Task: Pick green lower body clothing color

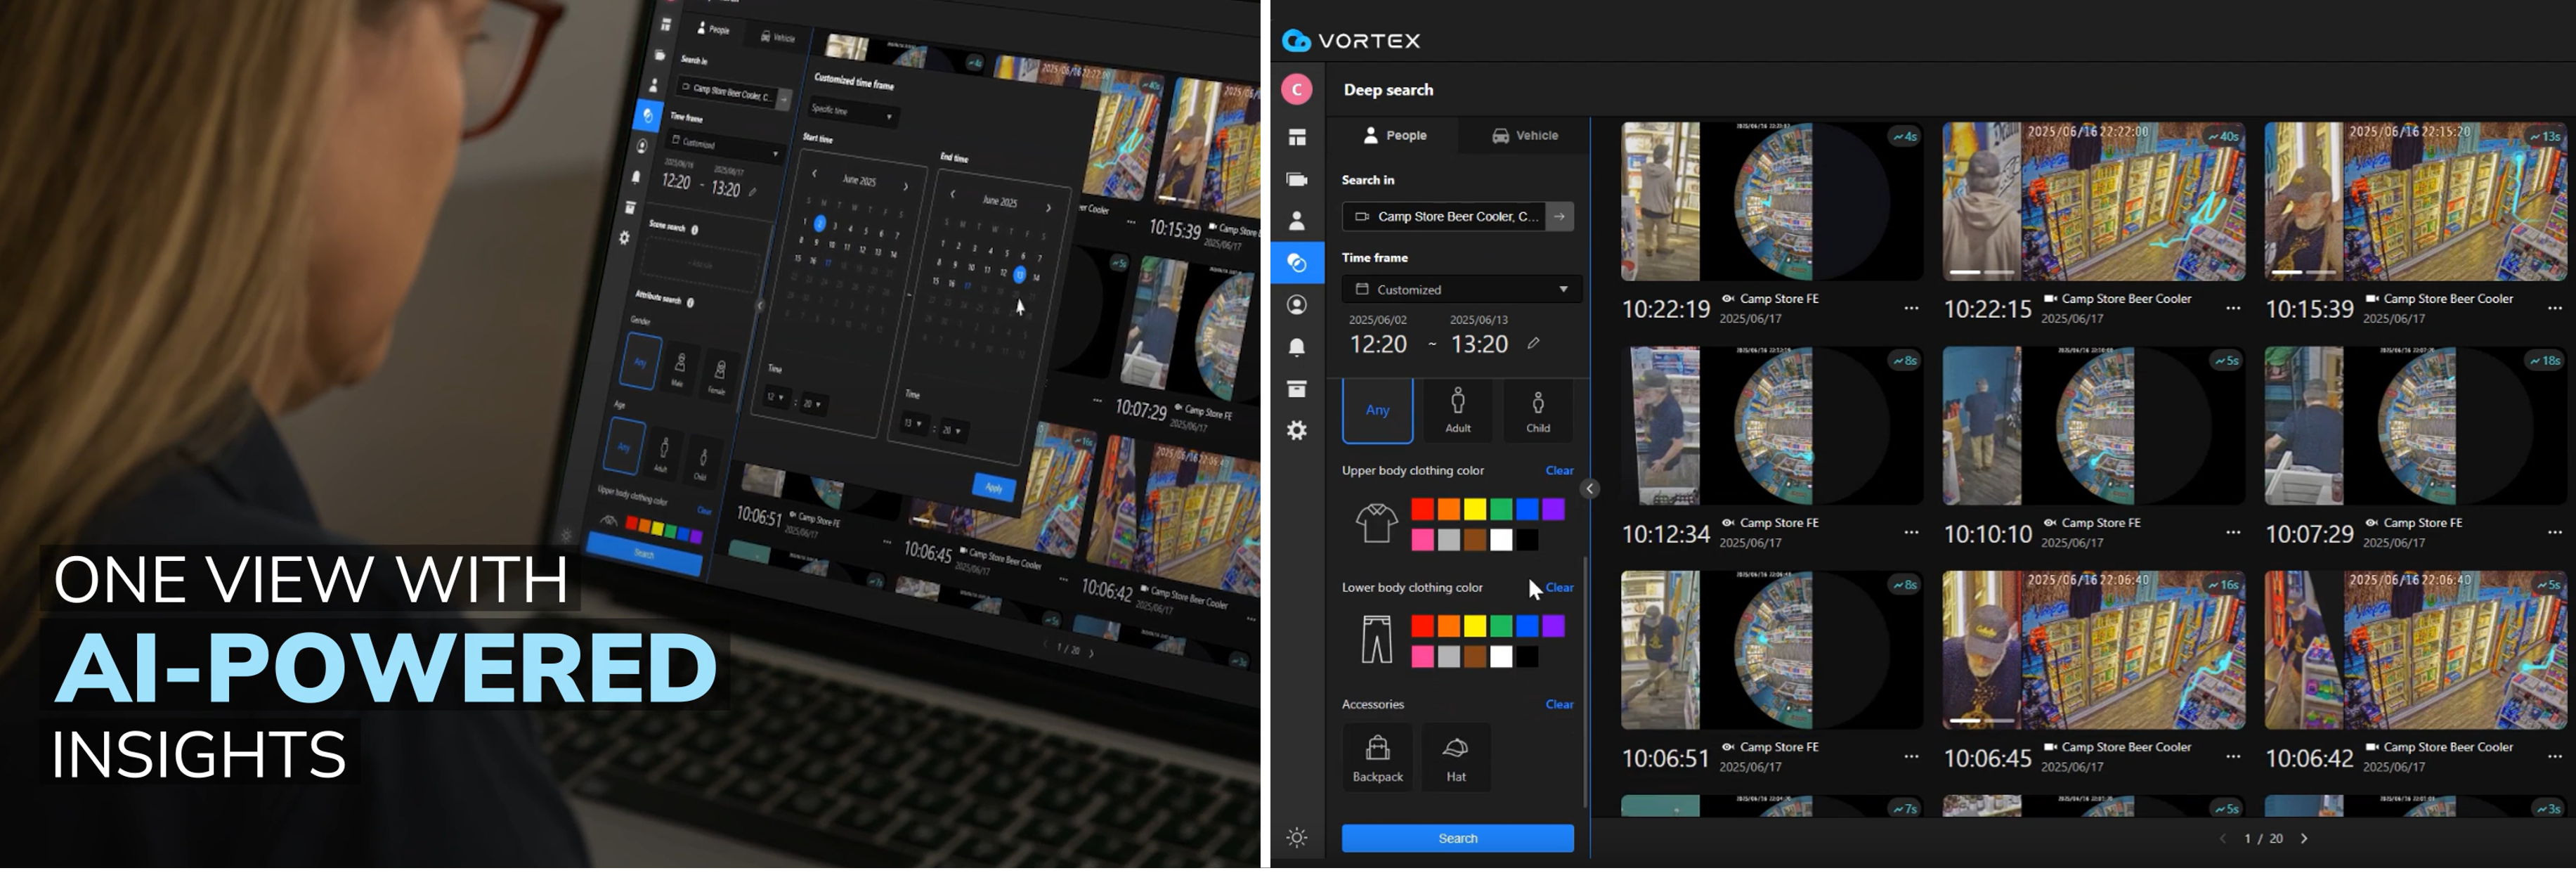Action: [1501, 628]
